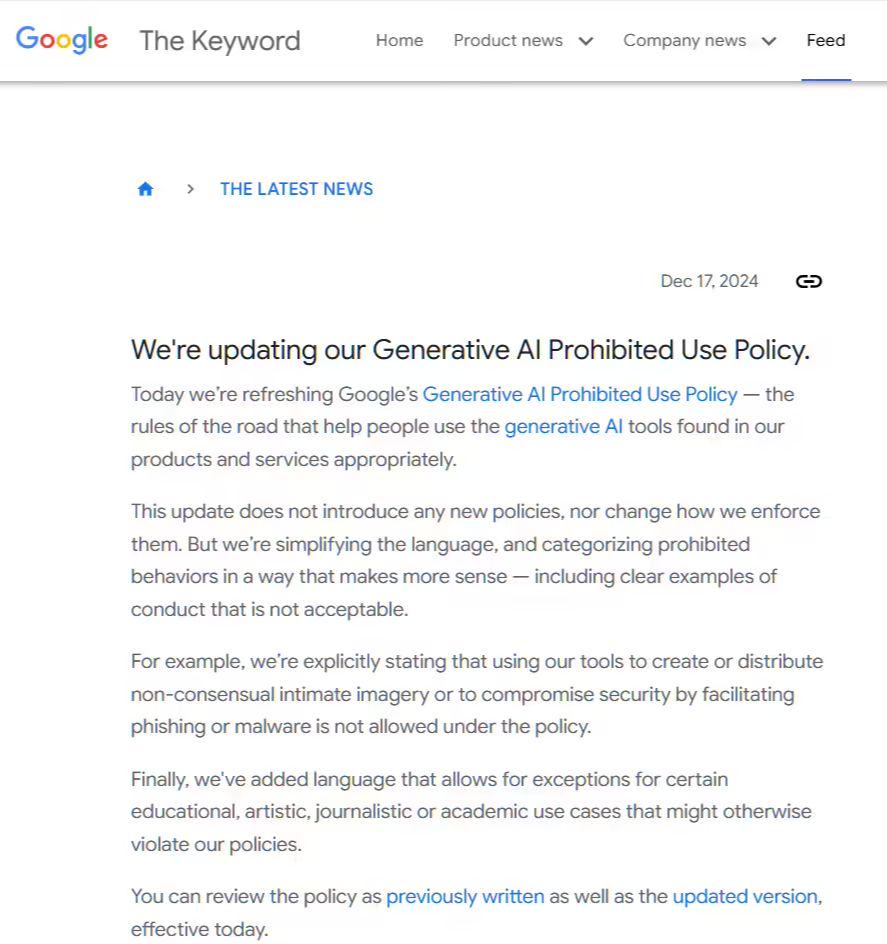Click the paragraph about educational and artistic exceptions
Viewport: 887px width, 944px height.
coord(470,811)
